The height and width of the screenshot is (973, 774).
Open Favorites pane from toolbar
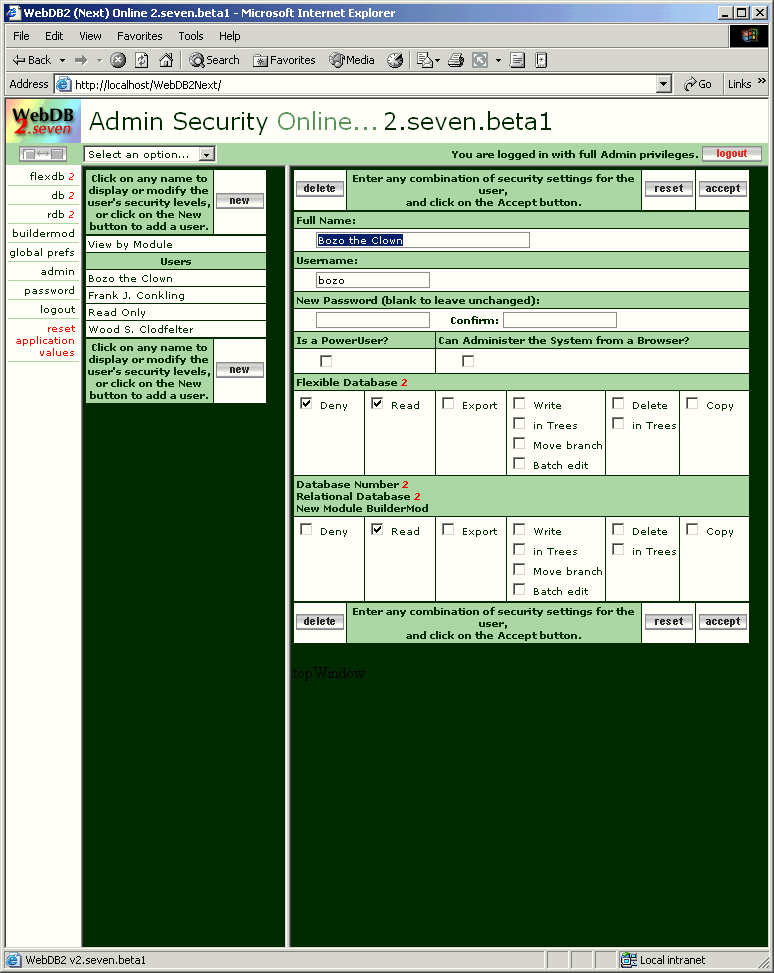click(x=284, y=60)
